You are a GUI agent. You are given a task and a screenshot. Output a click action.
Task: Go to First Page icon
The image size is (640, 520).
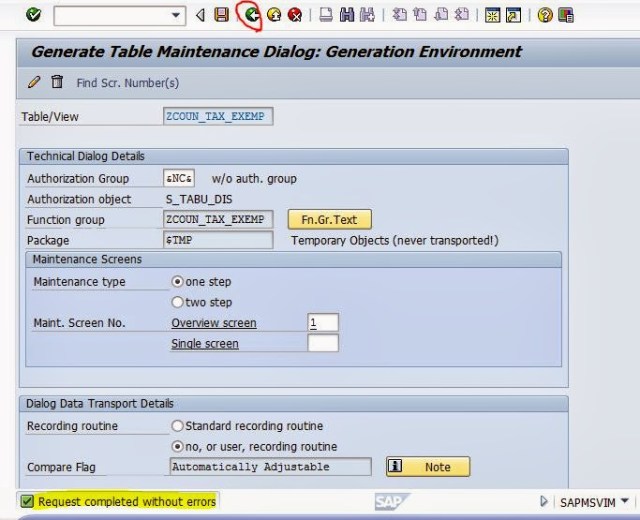coord(399,15)
